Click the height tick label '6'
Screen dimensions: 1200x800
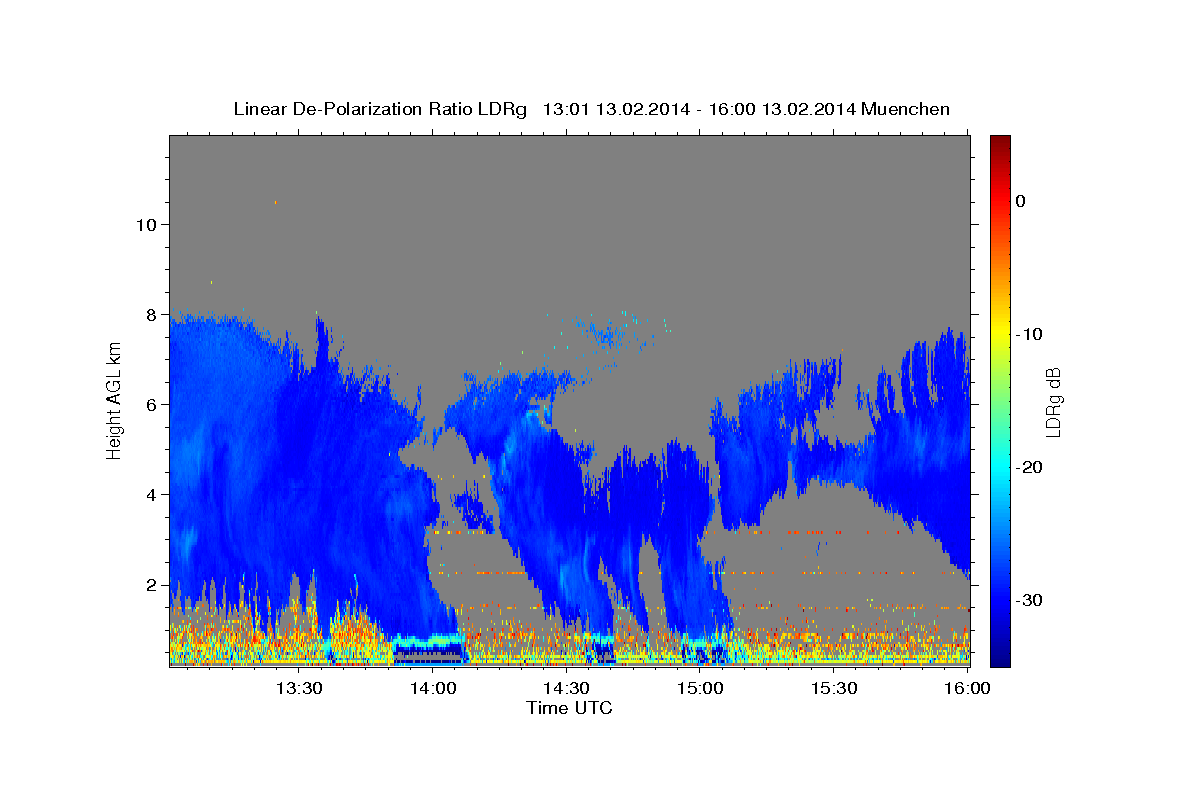coord(151,404)
